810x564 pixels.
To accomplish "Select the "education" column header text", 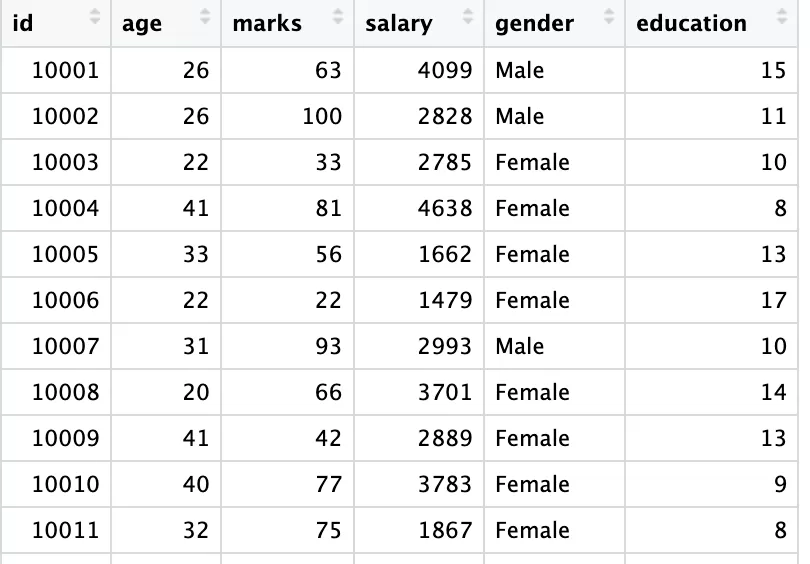I will (x=691, y=24).
